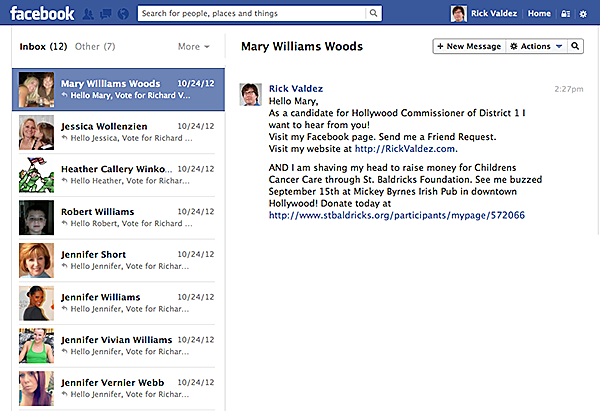Click the Rick Valdez sender name link
This screenshot has height=411, width=600.
(296, 89)
